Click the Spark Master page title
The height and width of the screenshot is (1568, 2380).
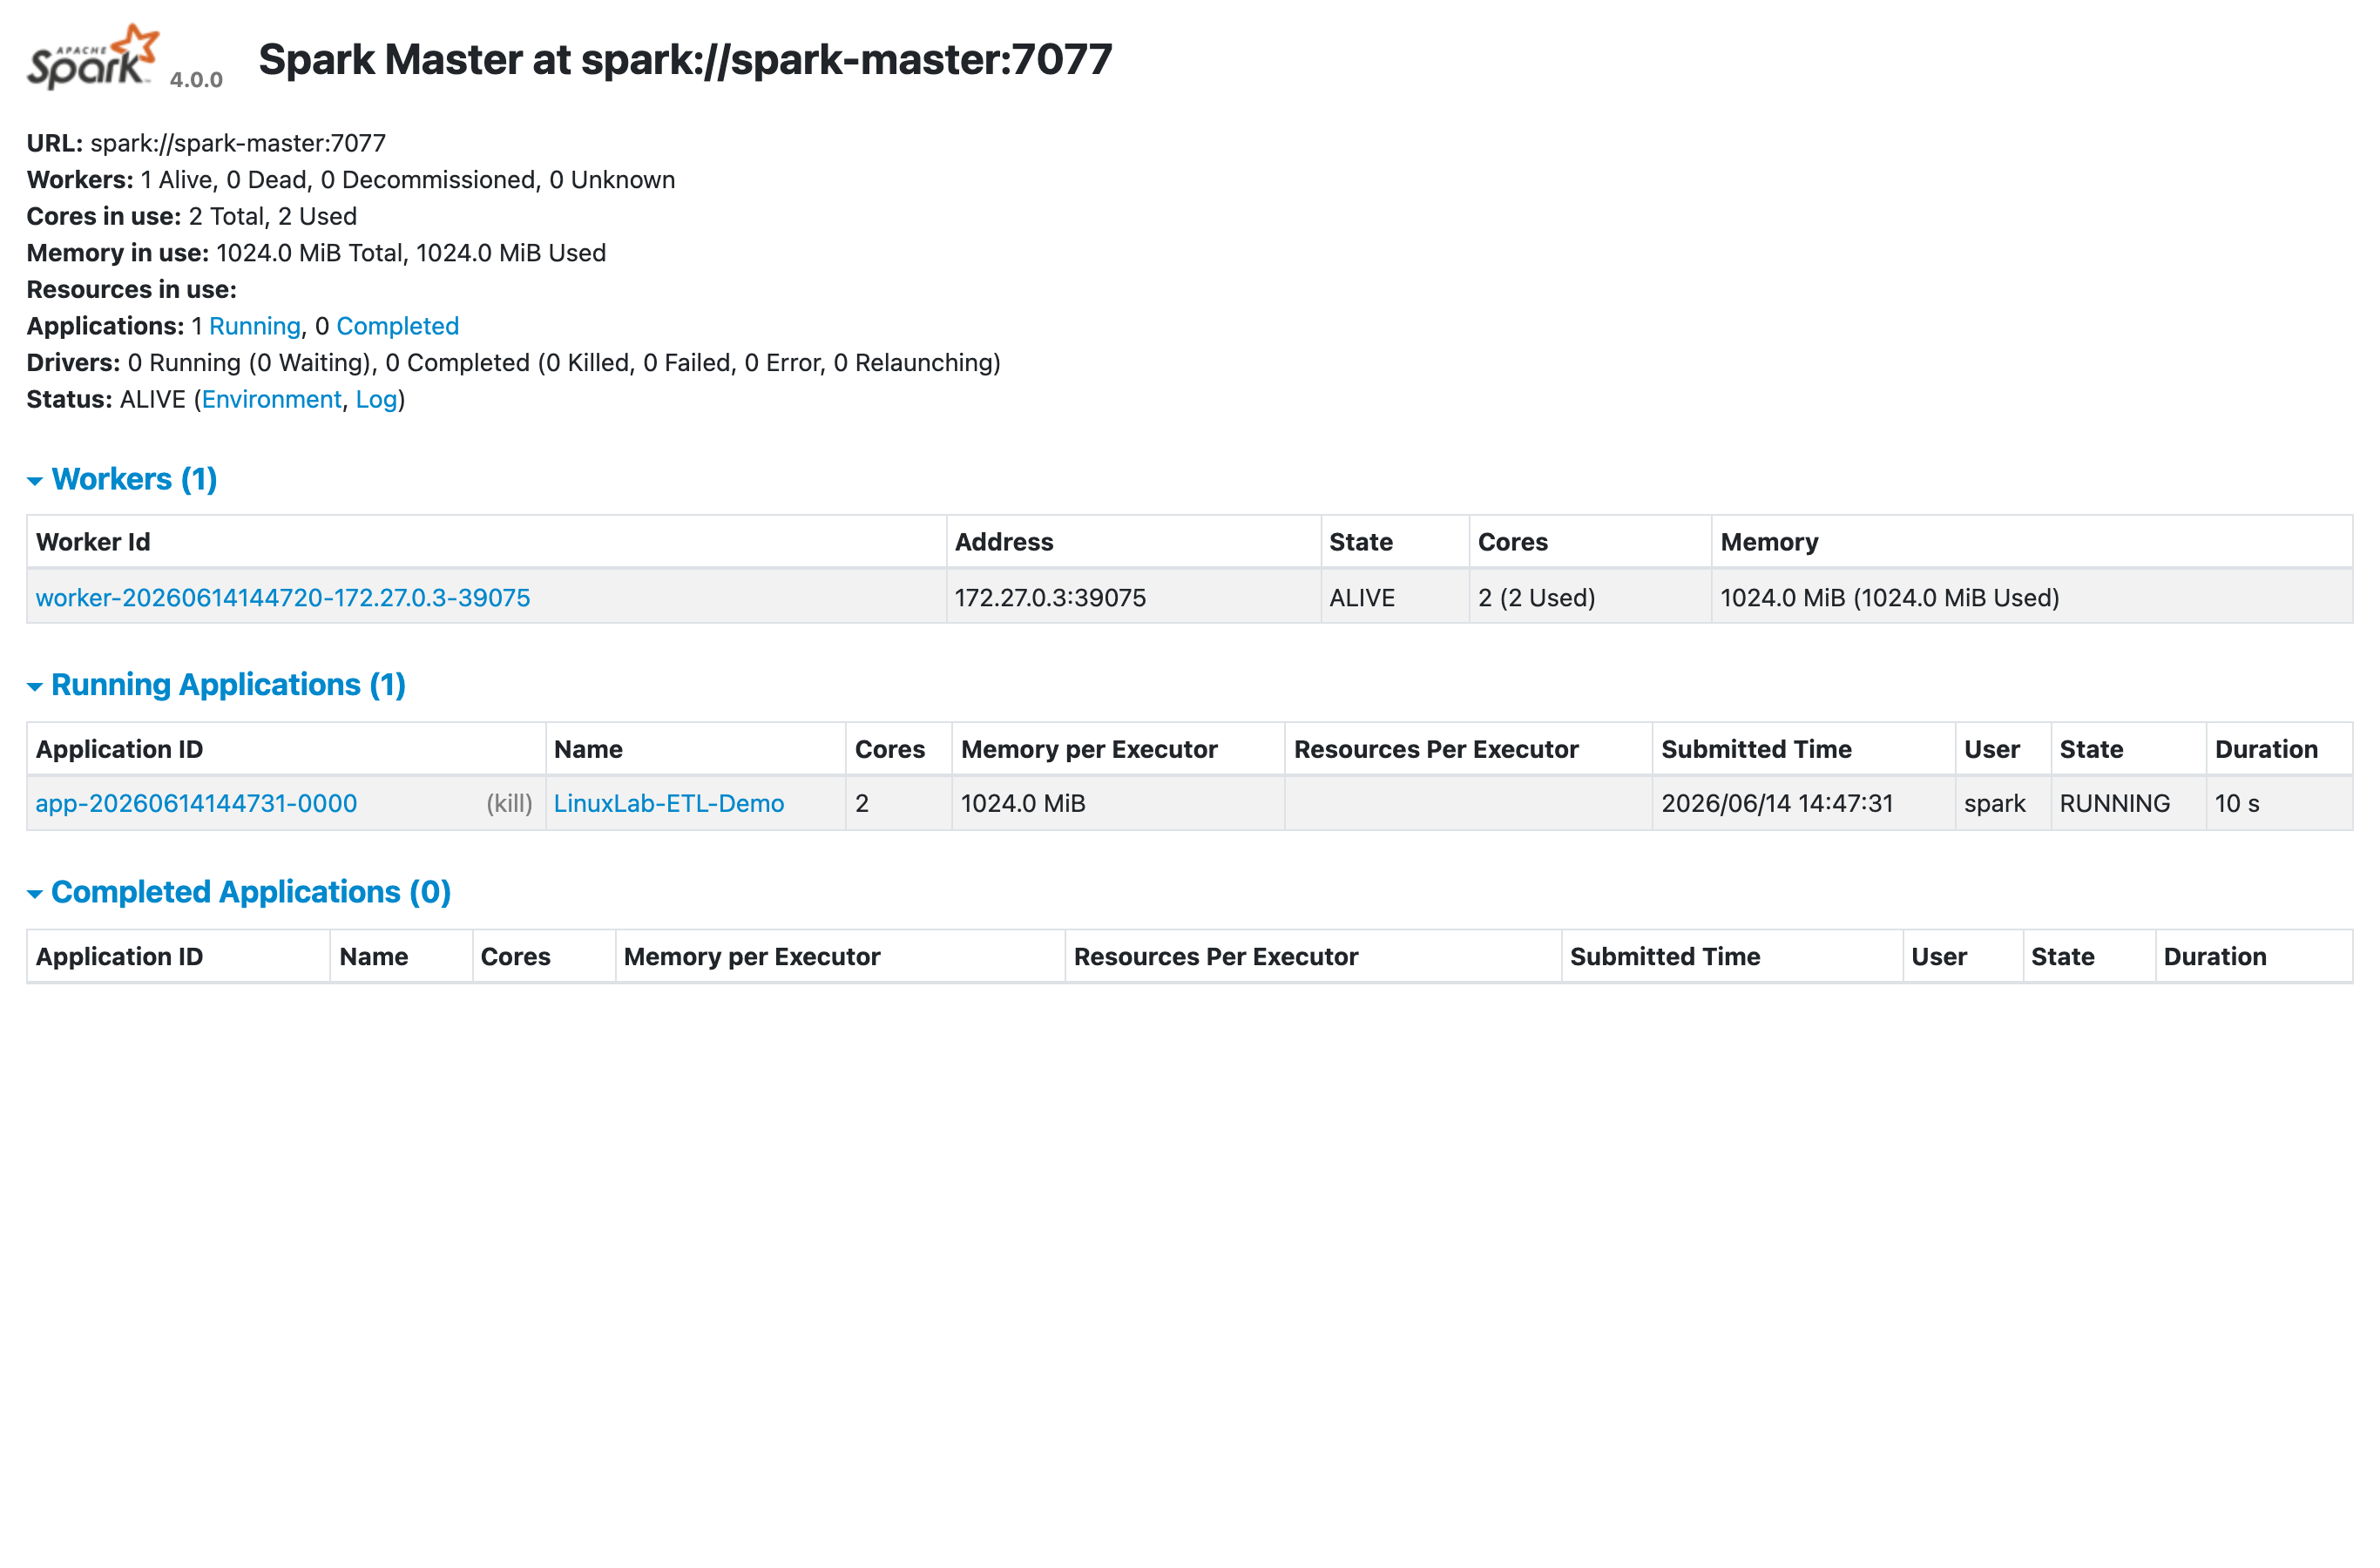click(685, 59)
